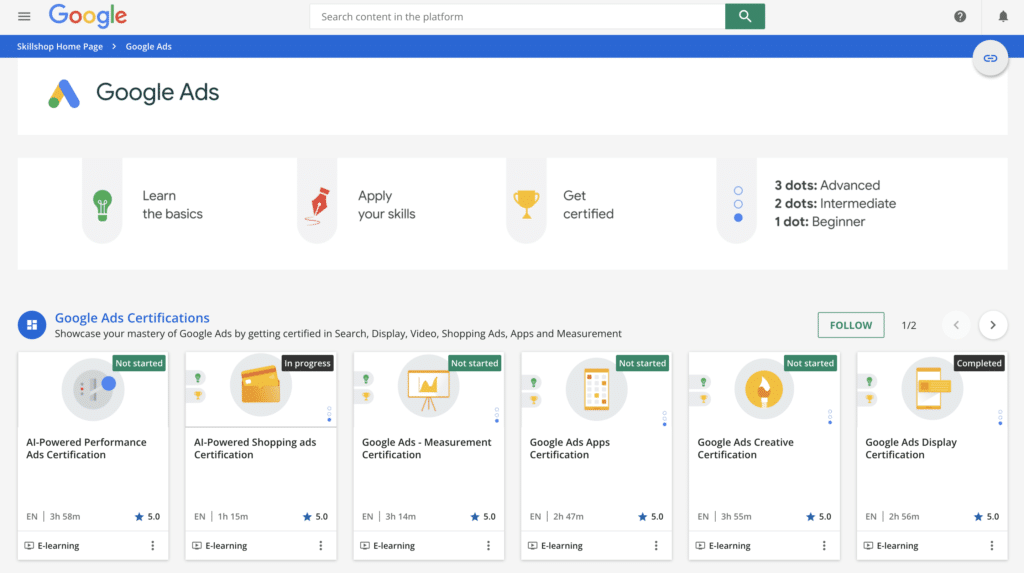Click the Google Ads breadcrumb
This screenshot has height=573, width=1024.
pyautogui.click(x=148, y=46)
